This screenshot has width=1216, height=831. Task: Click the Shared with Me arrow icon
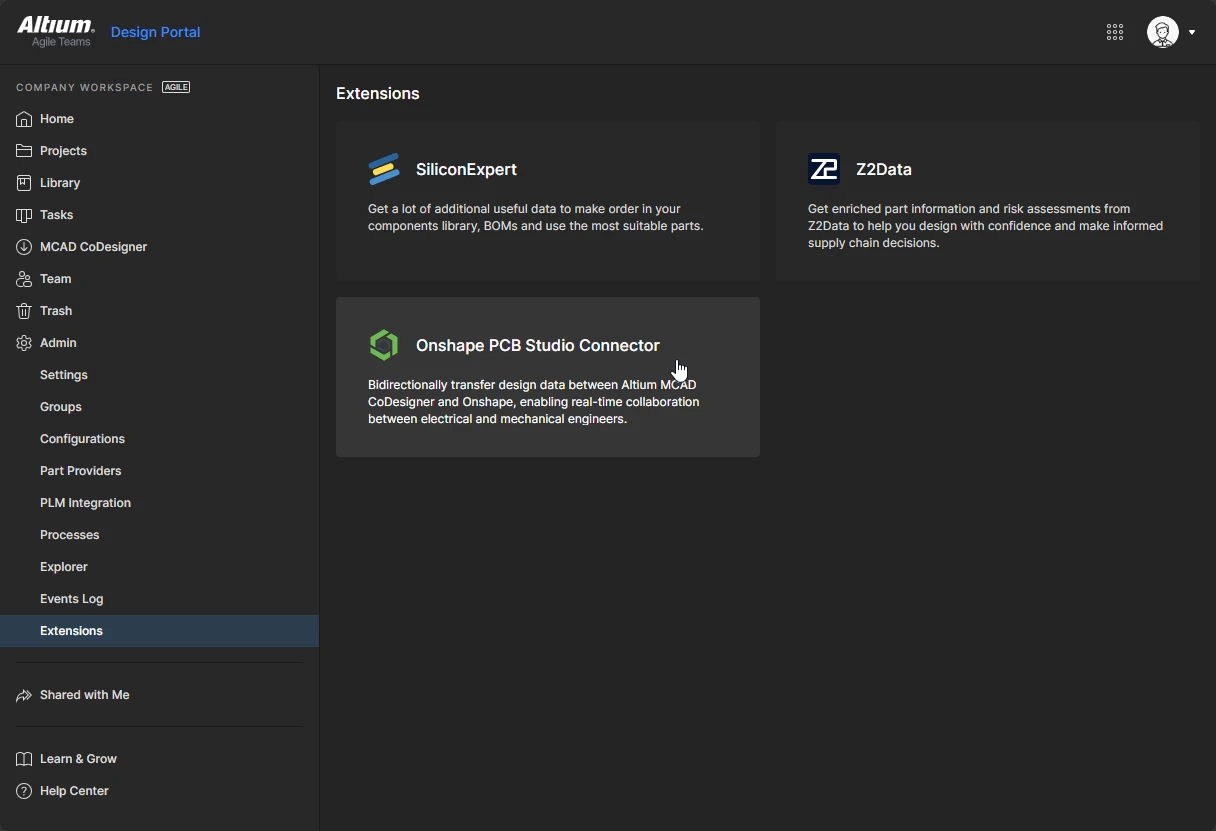24,695
